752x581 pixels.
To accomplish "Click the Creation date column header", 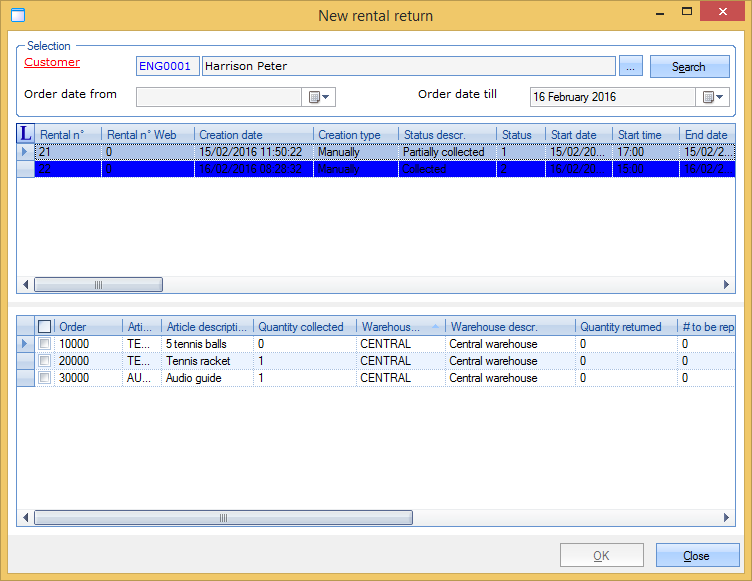I will coord(253,135).
